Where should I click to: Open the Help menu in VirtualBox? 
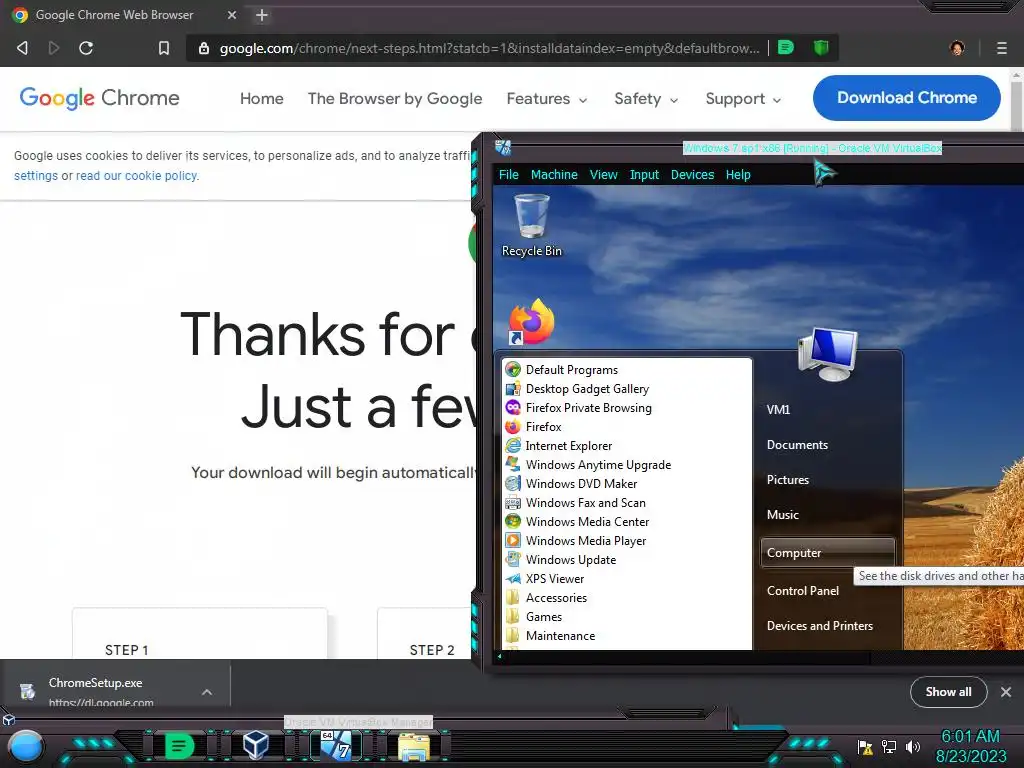pyautogui.click(x=738, y=174)
